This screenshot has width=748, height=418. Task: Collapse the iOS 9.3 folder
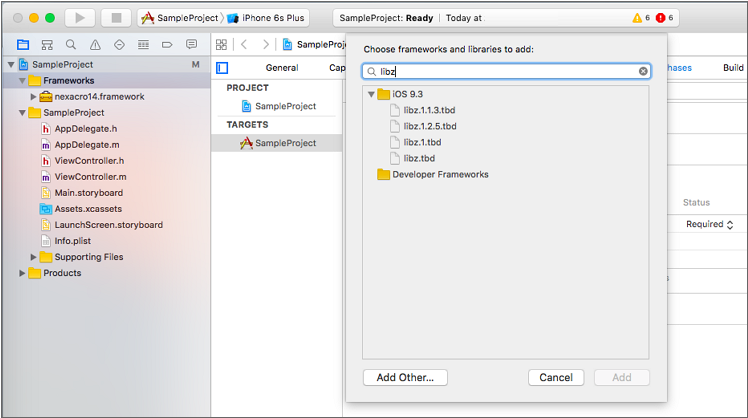click(x=371, y=94)
